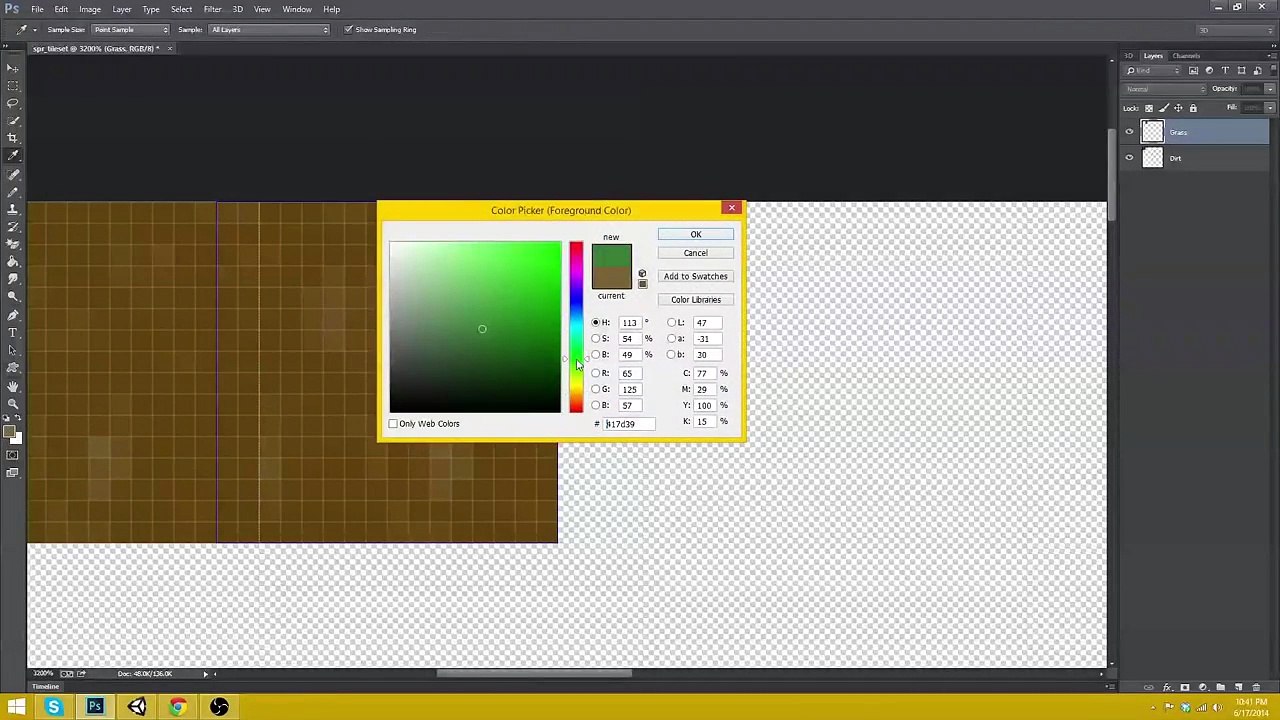1280x720 pixels.
Task: Click the filter for pixel layers icon
Action: coord(1193,71)
